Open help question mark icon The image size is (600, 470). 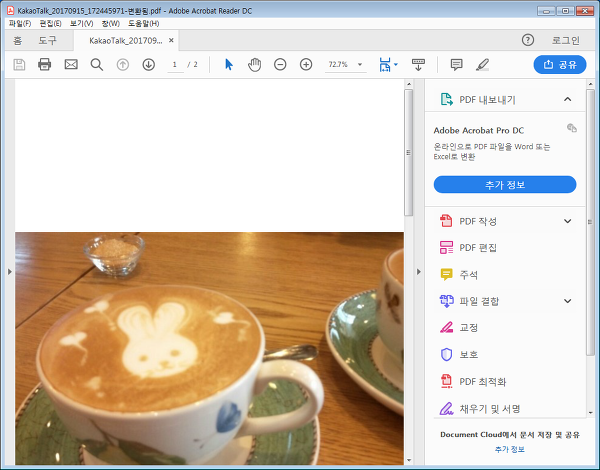[x=528, y=40]
